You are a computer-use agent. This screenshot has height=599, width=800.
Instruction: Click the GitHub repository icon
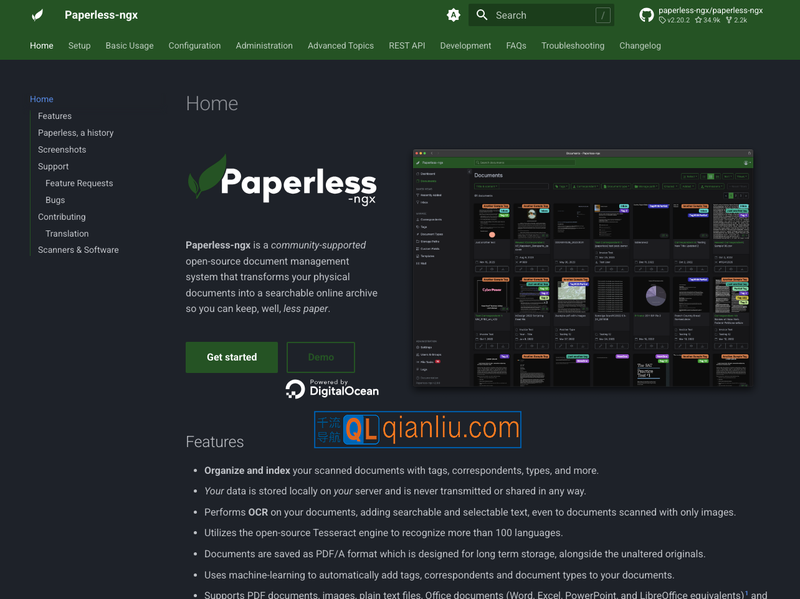pyautogui.click(x=646, y=14)
